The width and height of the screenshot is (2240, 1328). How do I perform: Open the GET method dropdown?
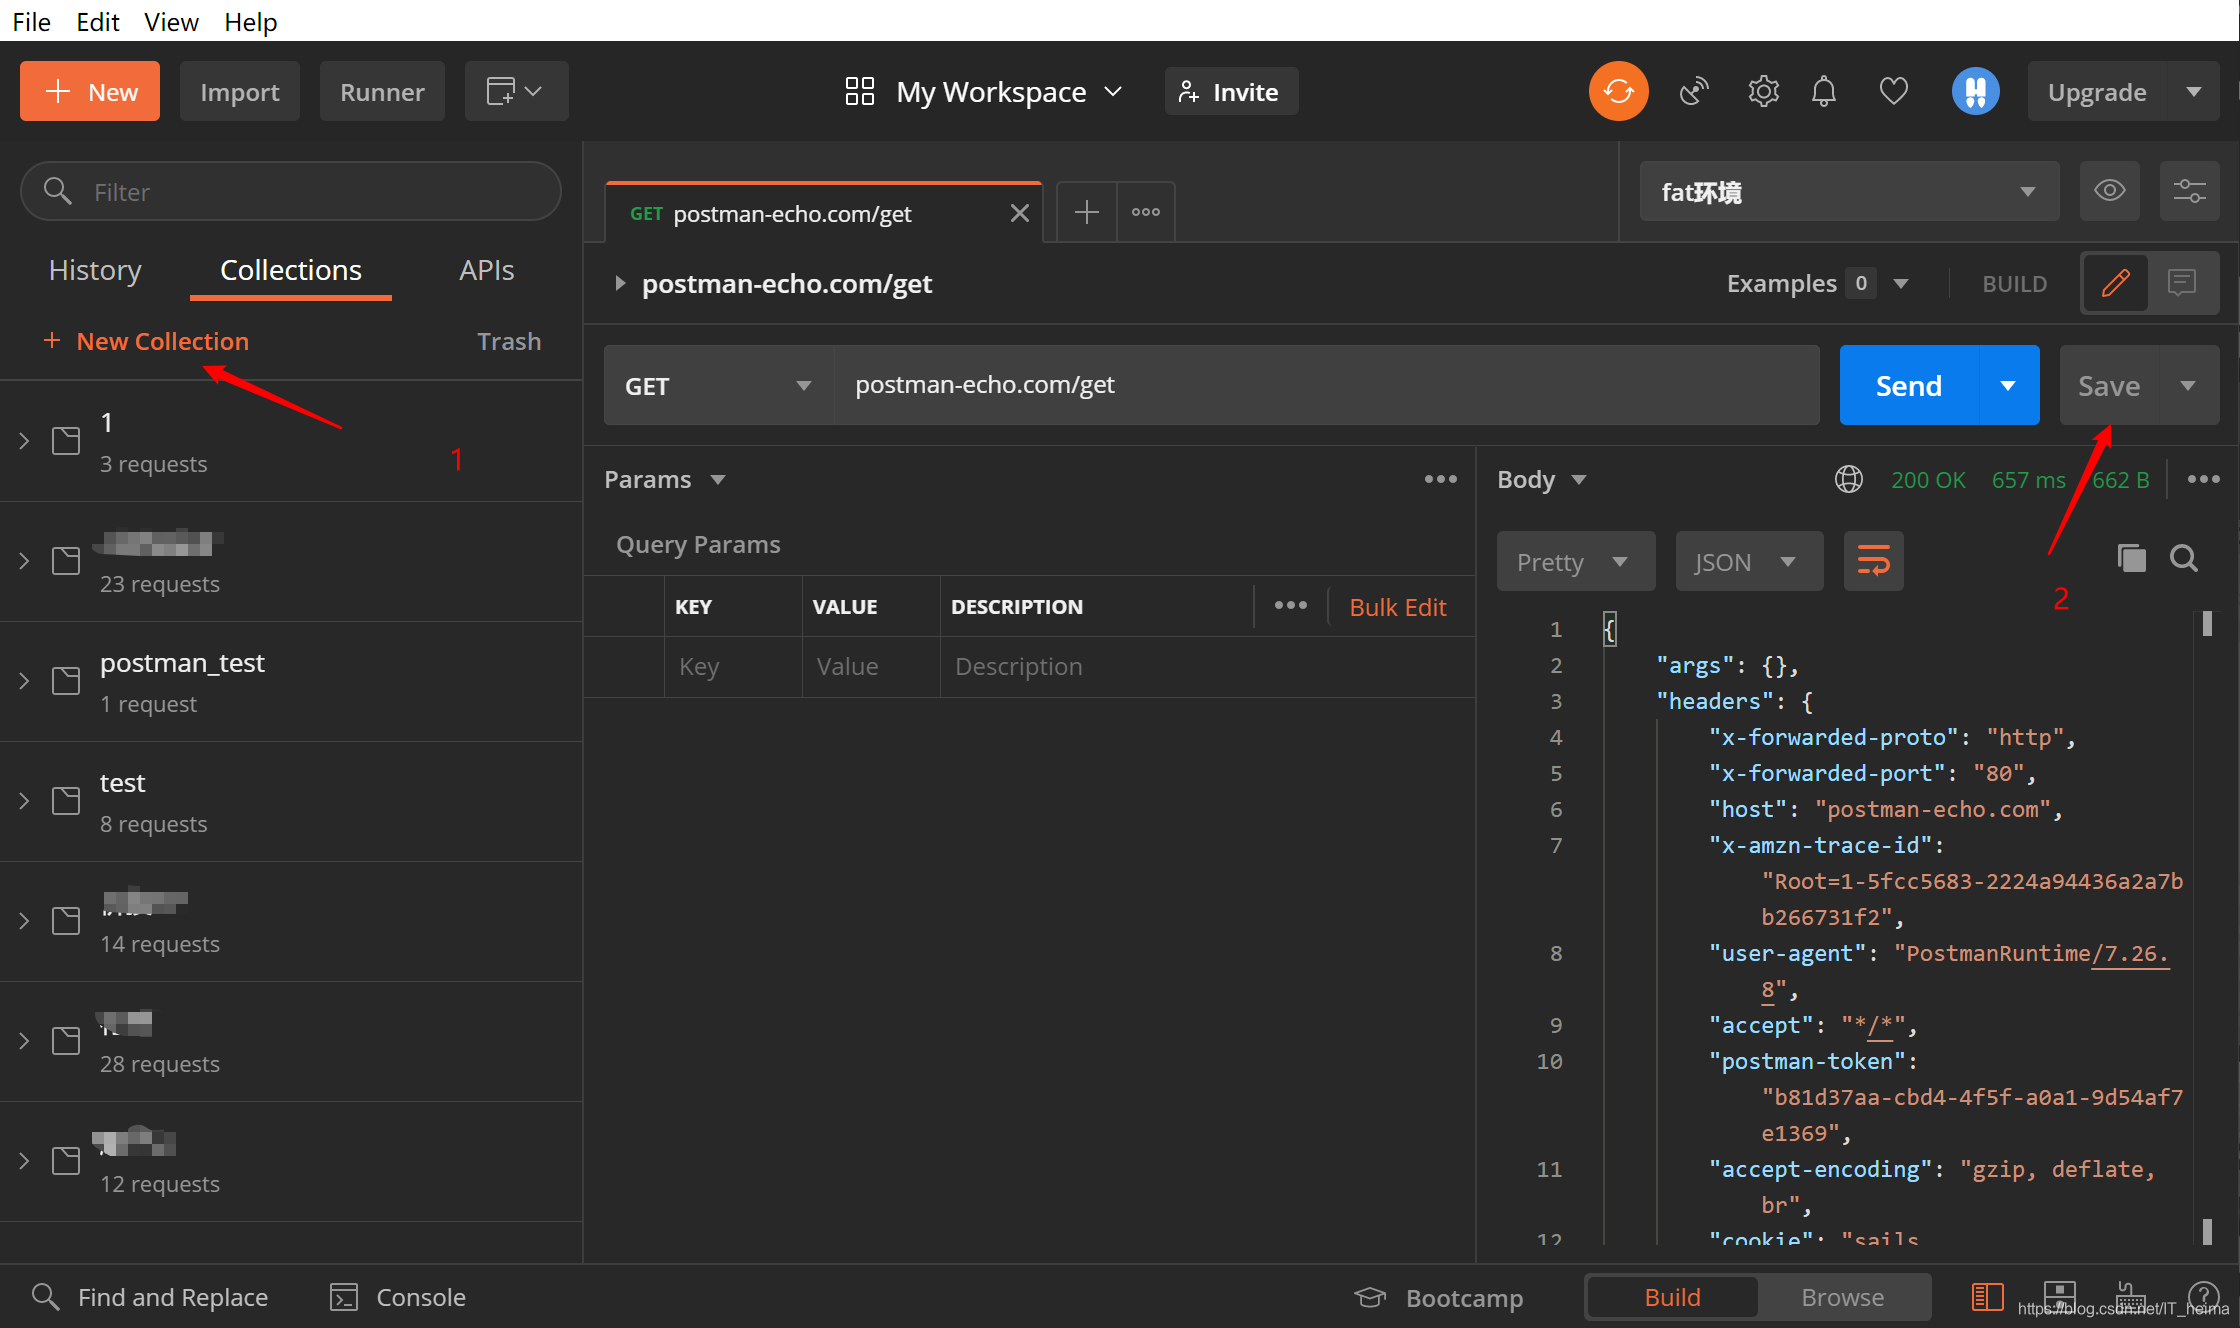tap(717, 386)
